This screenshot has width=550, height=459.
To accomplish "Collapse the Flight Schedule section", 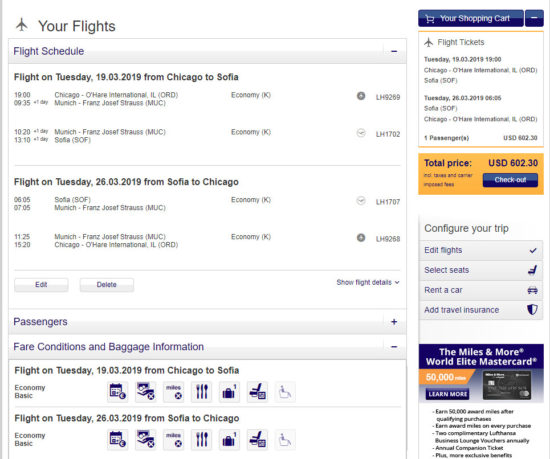I will (394, 52).
